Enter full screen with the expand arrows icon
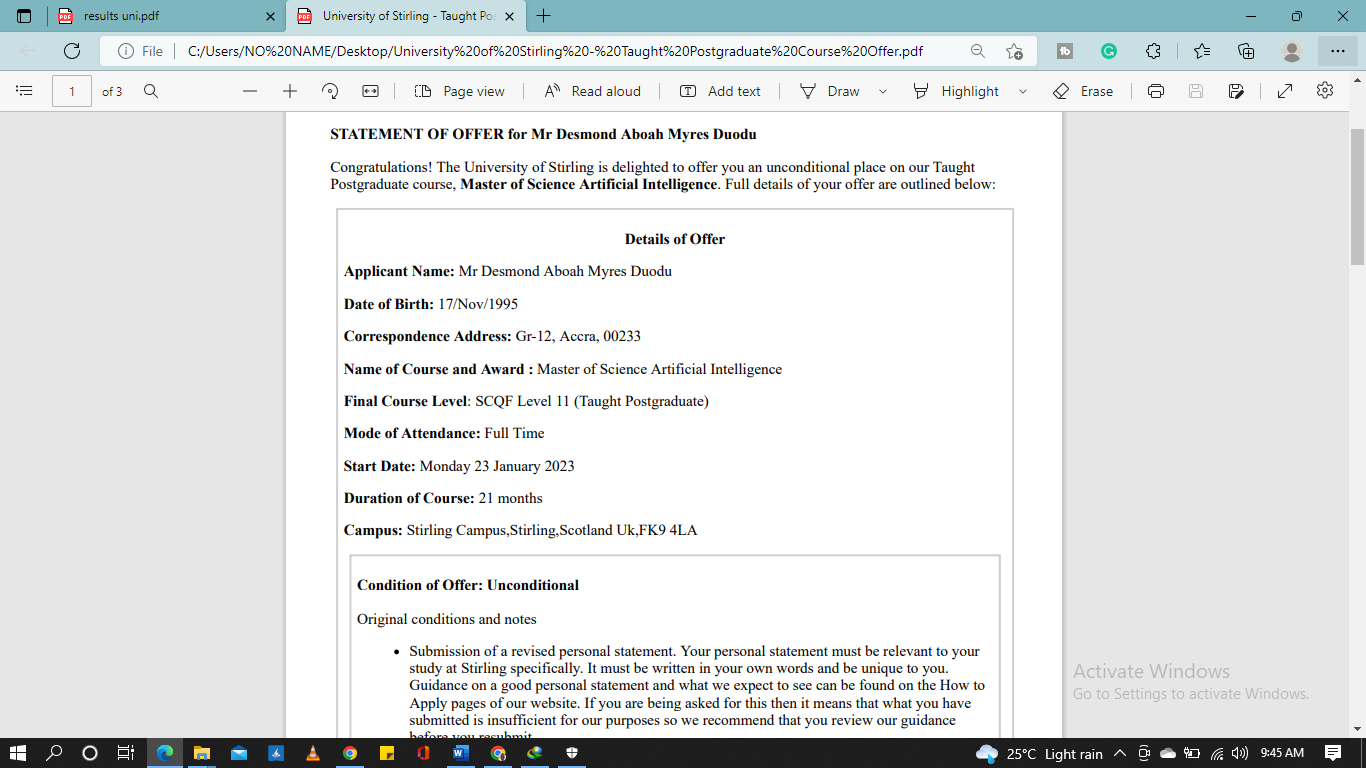 1285,91
